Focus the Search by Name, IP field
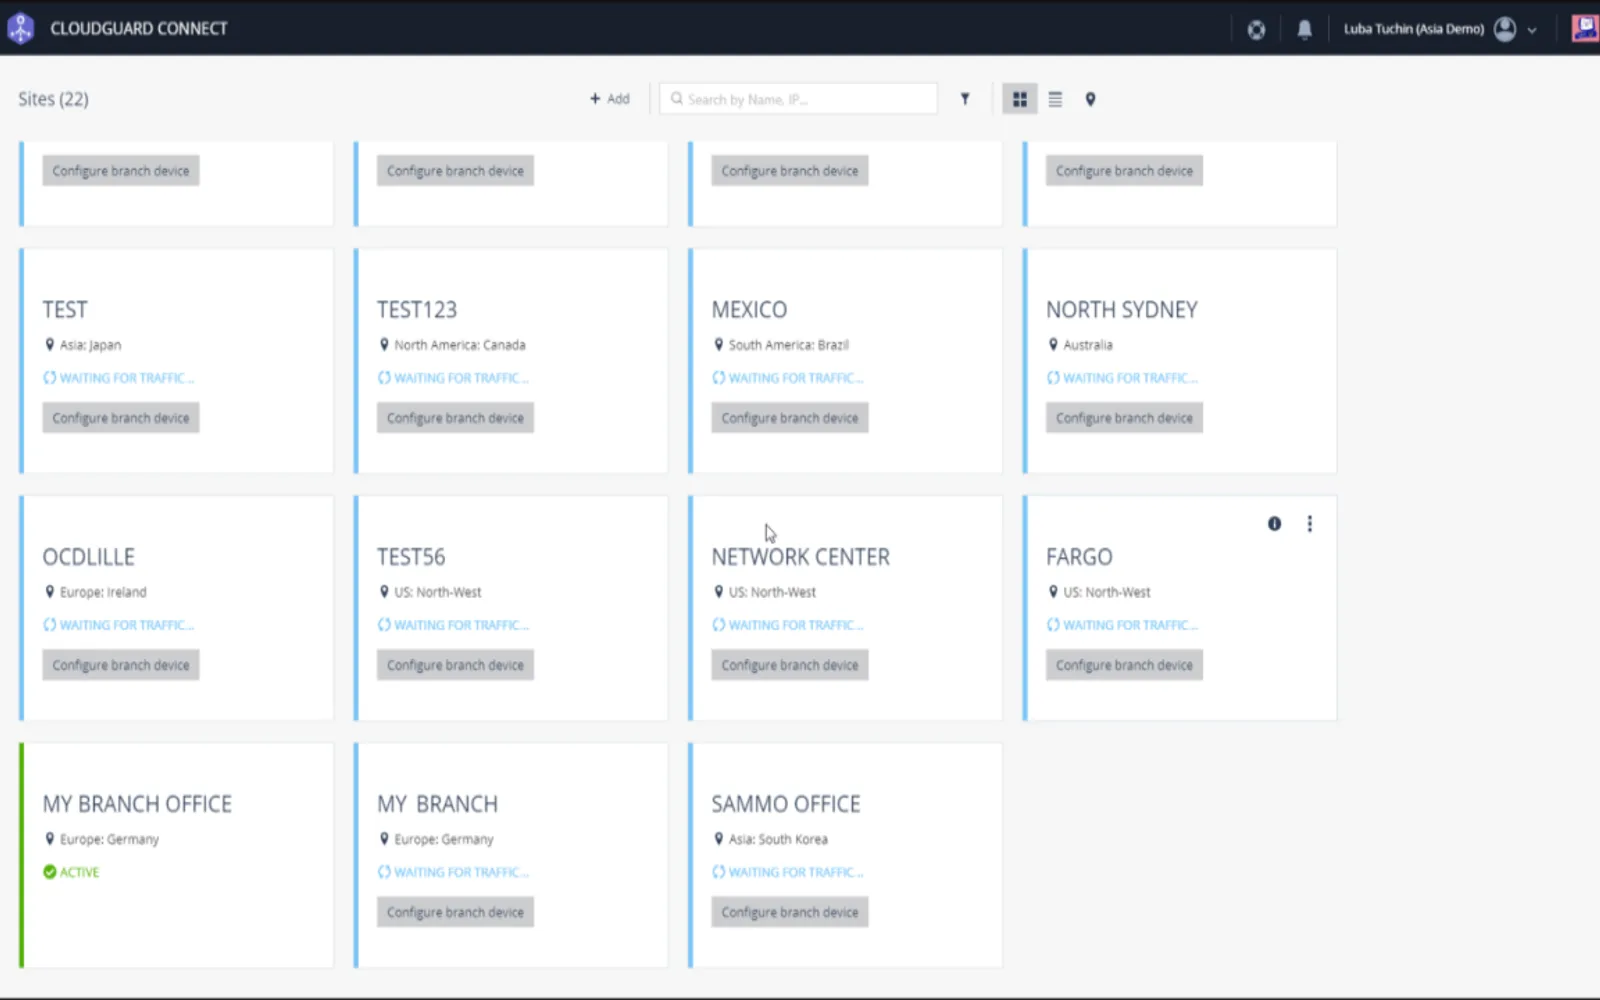 click(x=798, y=99)
